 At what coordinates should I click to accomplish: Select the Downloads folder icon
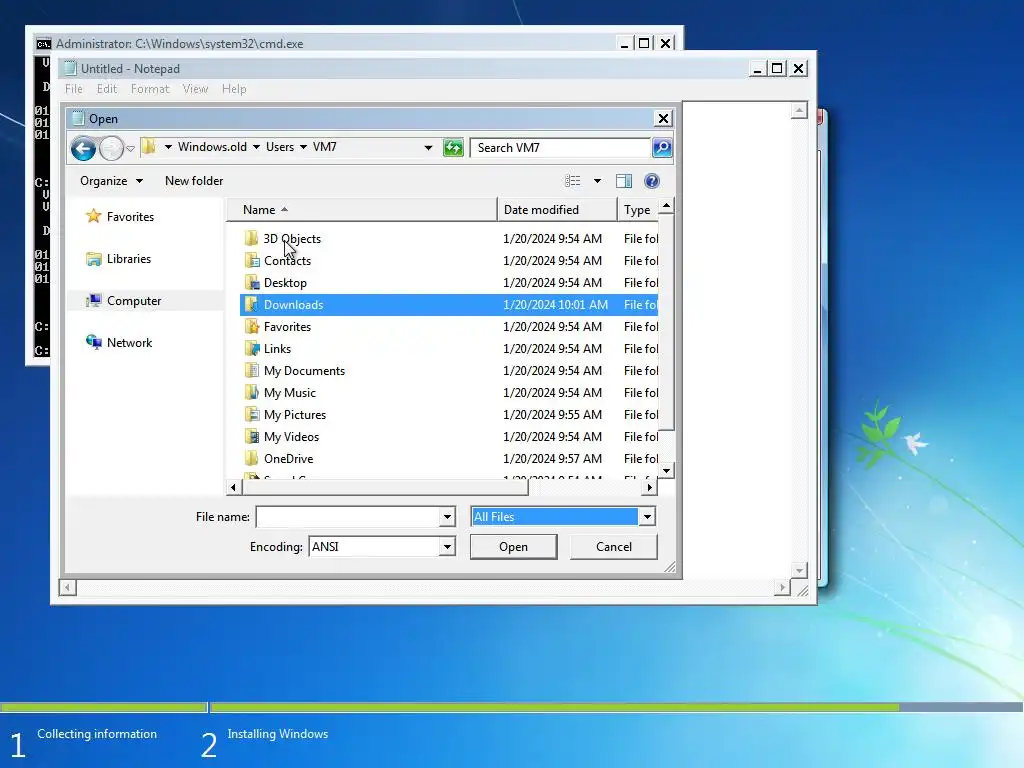[251, 305]
